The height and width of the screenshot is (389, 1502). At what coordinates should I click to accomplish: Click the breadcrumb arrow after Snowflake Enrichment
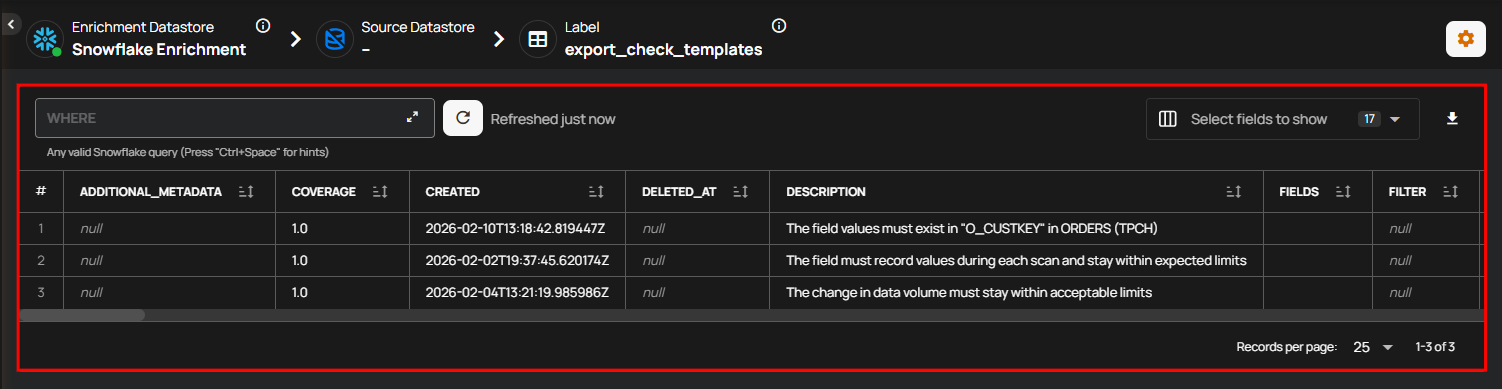pos(295,40)
